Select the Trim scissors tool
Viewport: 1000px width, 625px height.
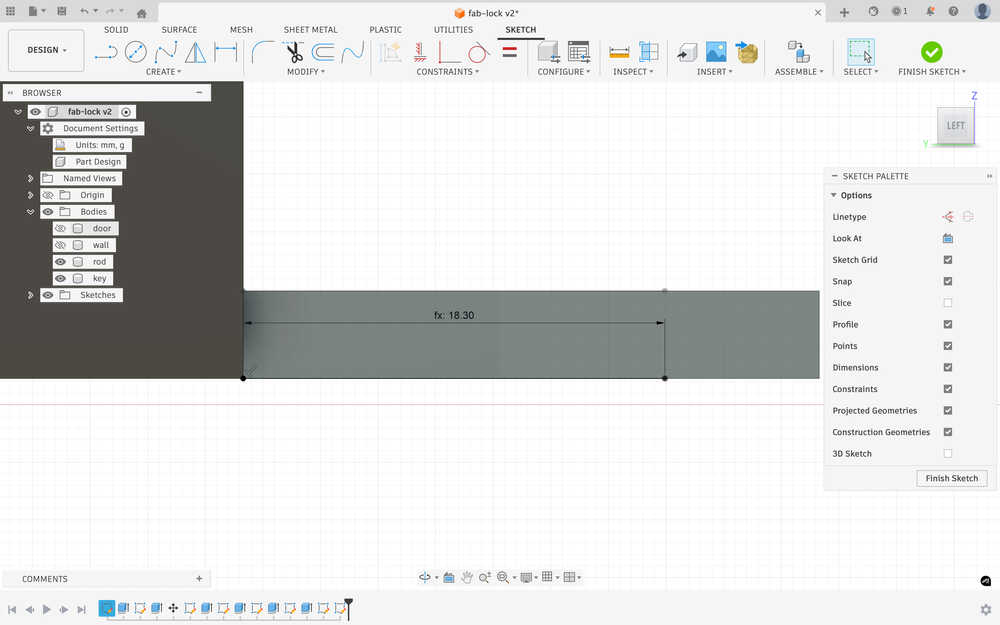(x=292, y=52)
